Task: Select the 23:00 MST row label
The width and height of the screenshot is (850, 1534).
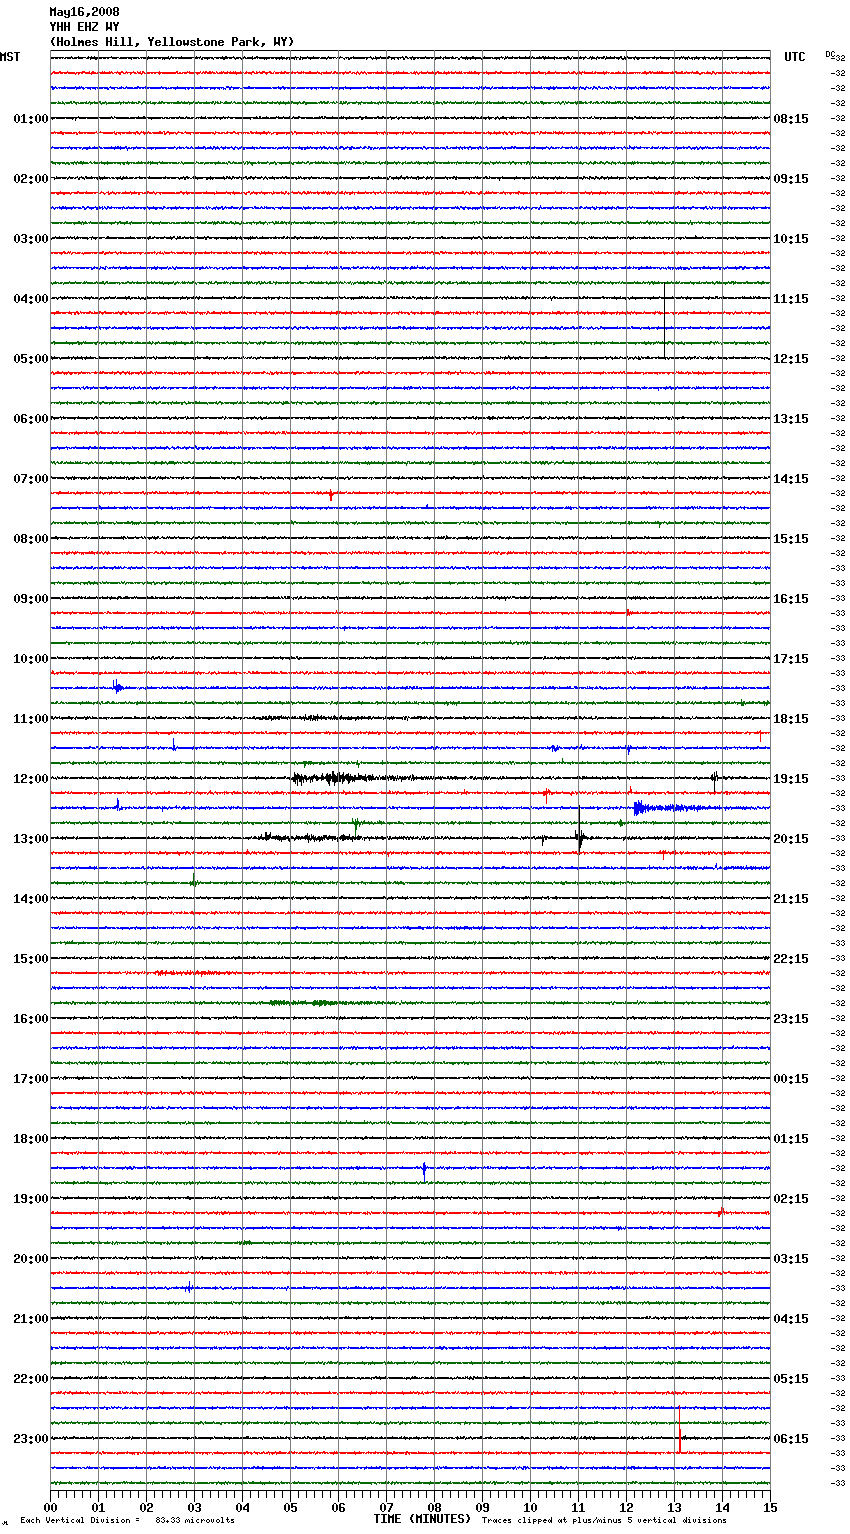Action: pyautogui.click(x=31, y=1439)
